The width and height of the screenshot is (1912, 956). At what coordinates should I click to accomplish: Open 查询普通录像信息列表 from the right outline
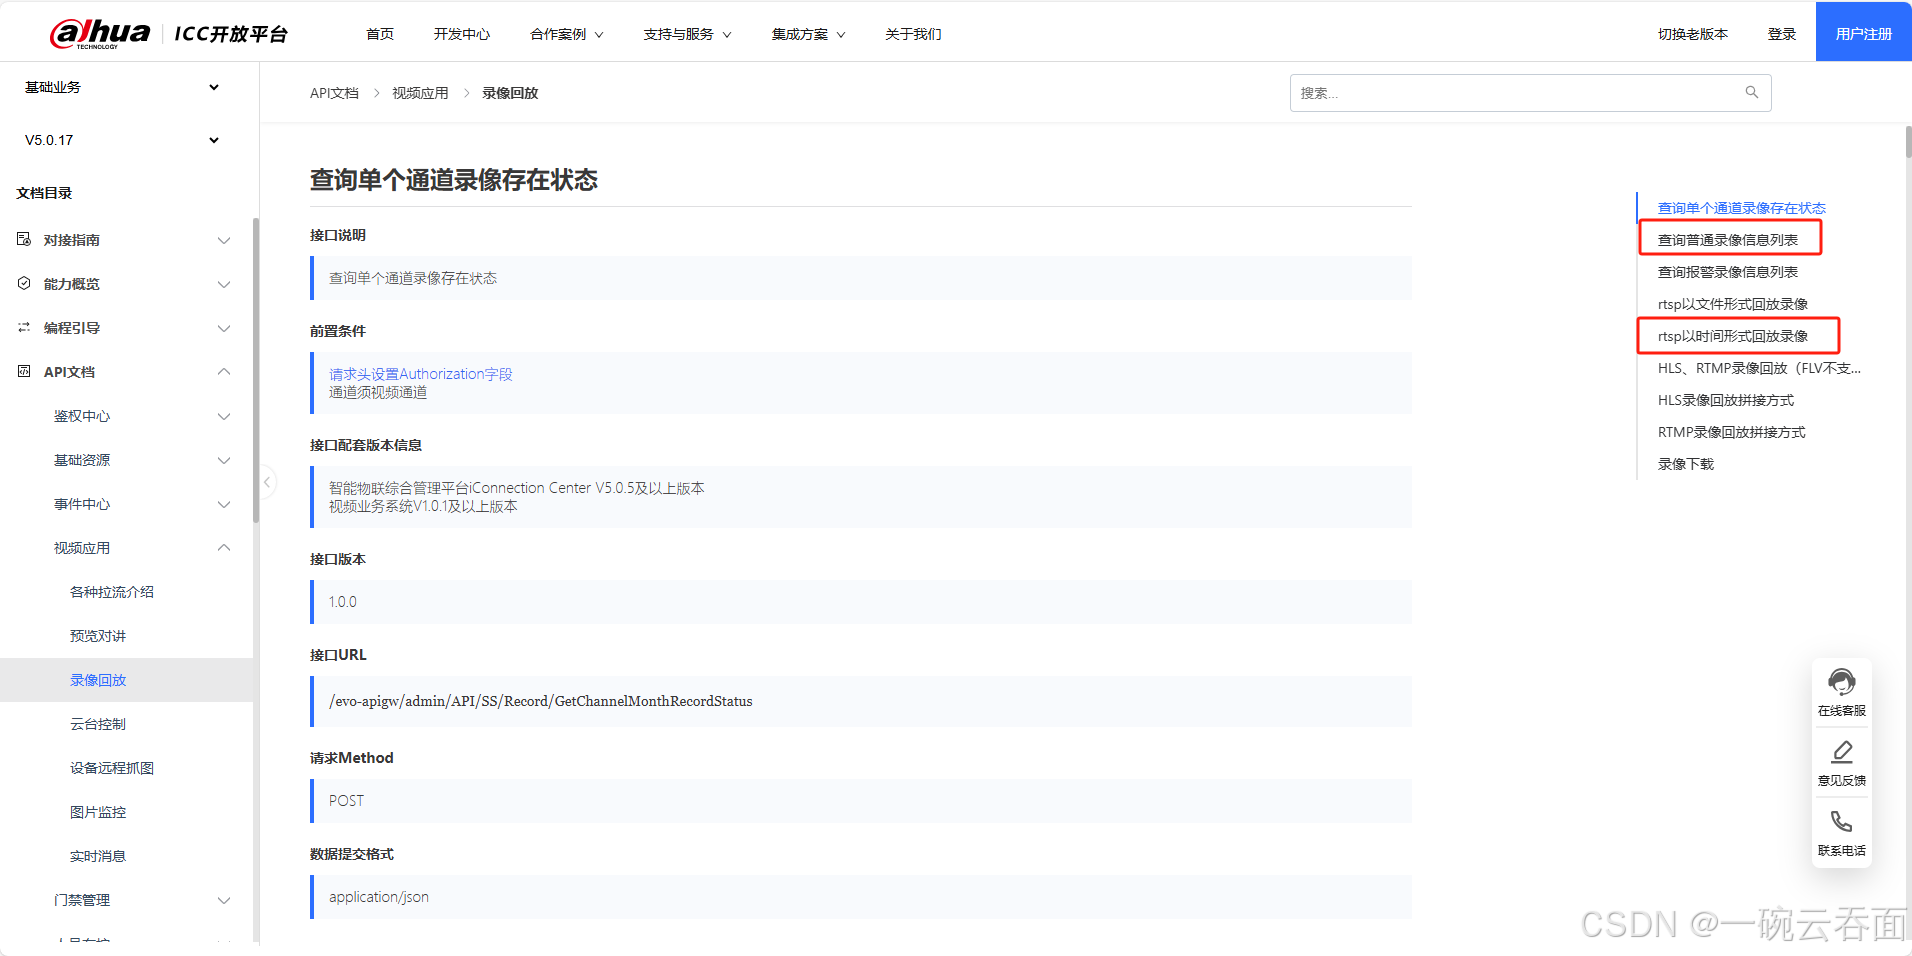[x=1729, y=239]
